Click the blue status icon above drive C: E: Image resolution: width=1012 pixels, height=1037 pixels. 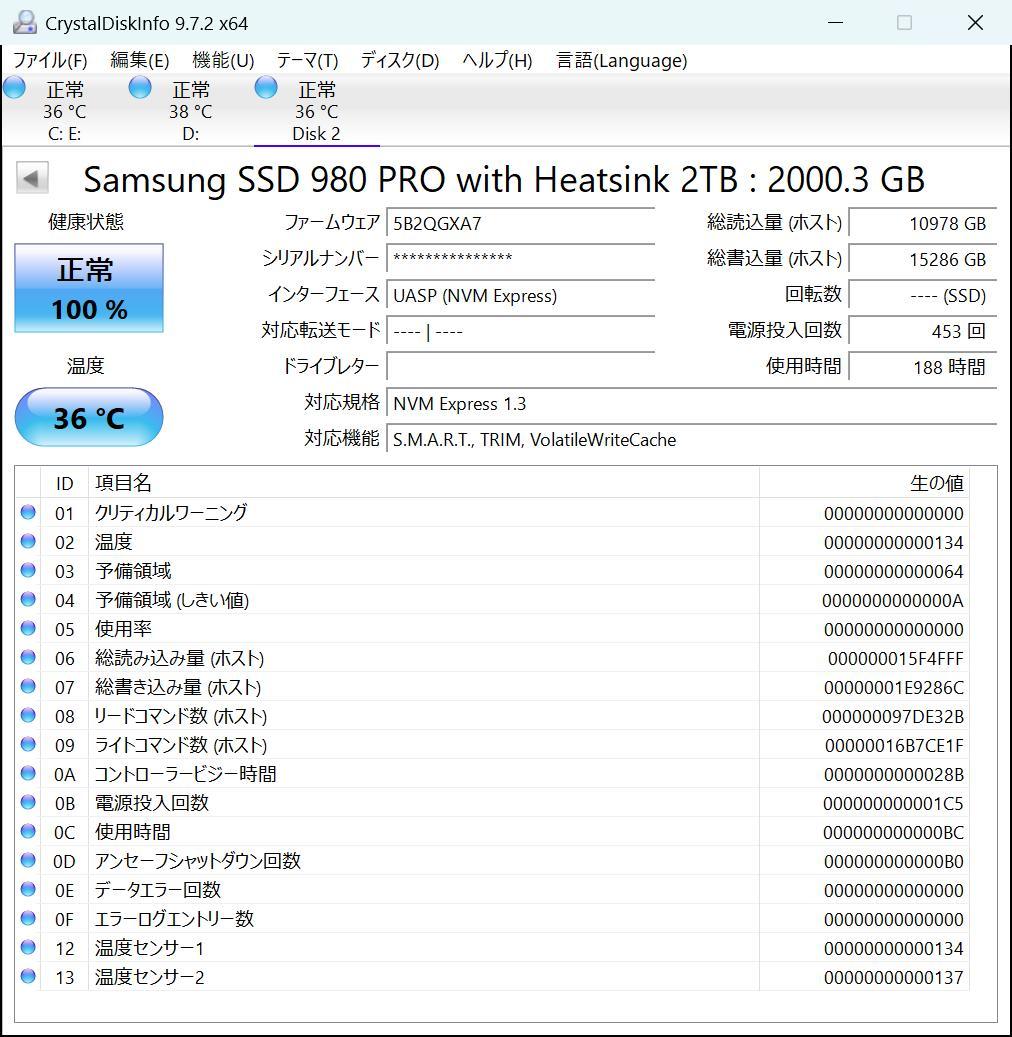click(14, 88)
